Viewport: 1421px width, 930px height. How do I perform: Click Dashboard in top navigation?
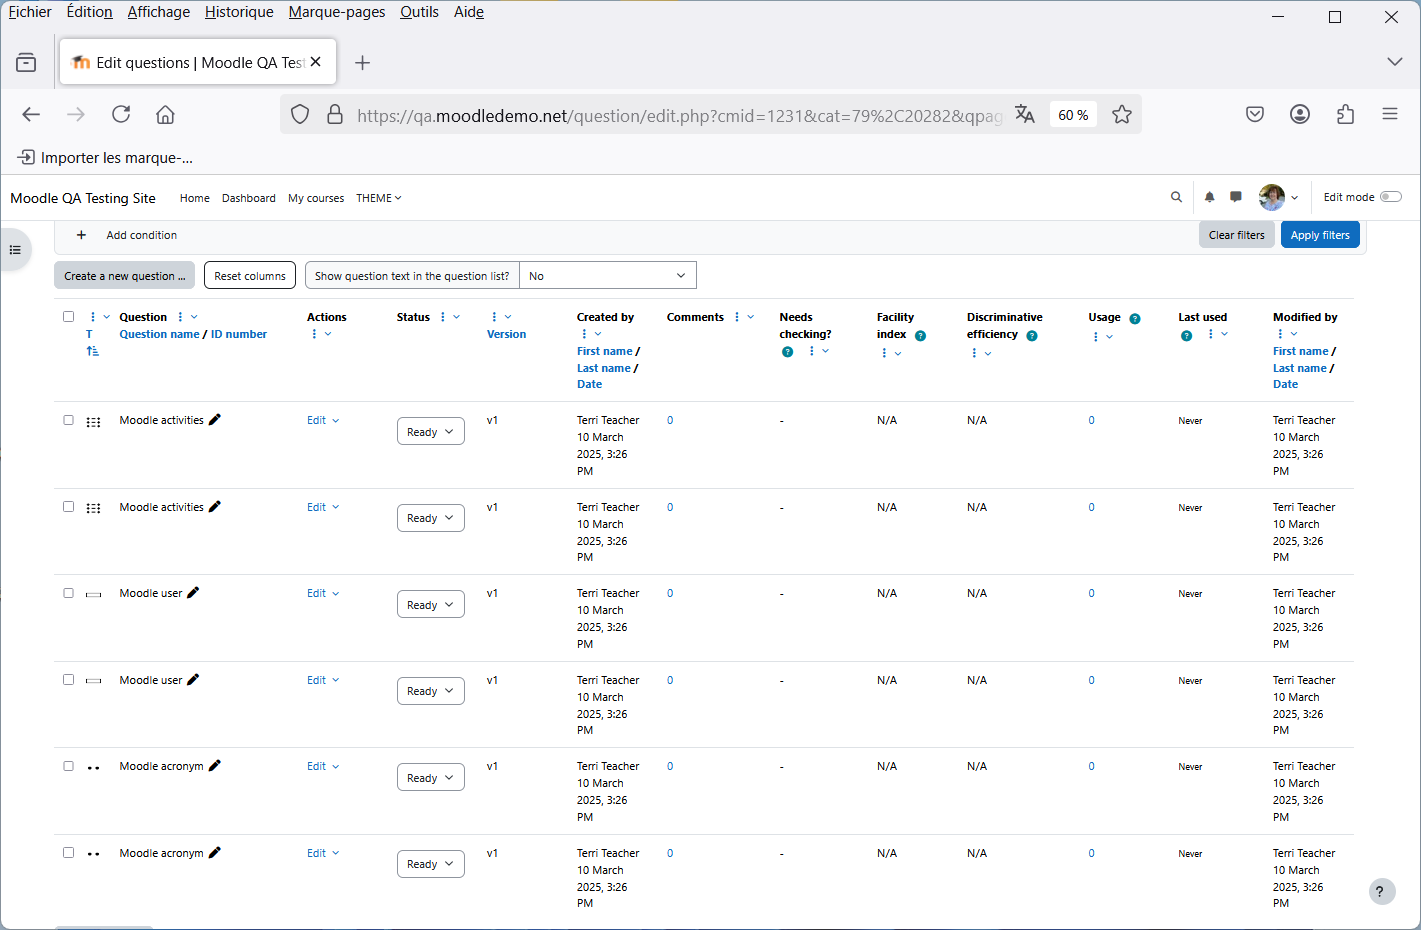pyautogui.click(x=249, y=198)
